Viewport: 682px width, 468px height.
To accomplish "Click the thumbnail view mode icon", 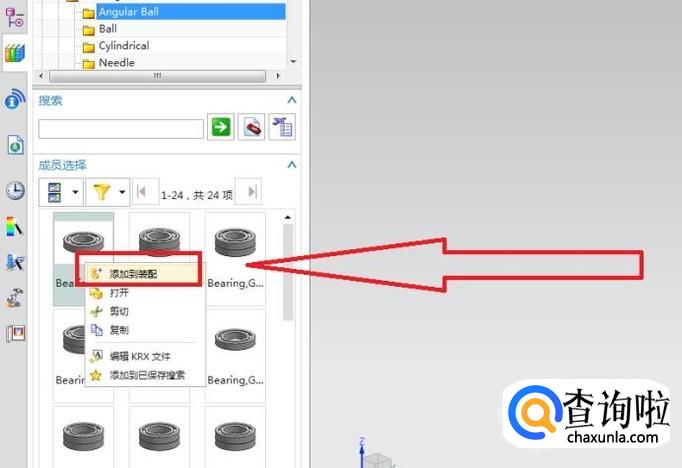I will pyautogui.click(x=55, y=192).
